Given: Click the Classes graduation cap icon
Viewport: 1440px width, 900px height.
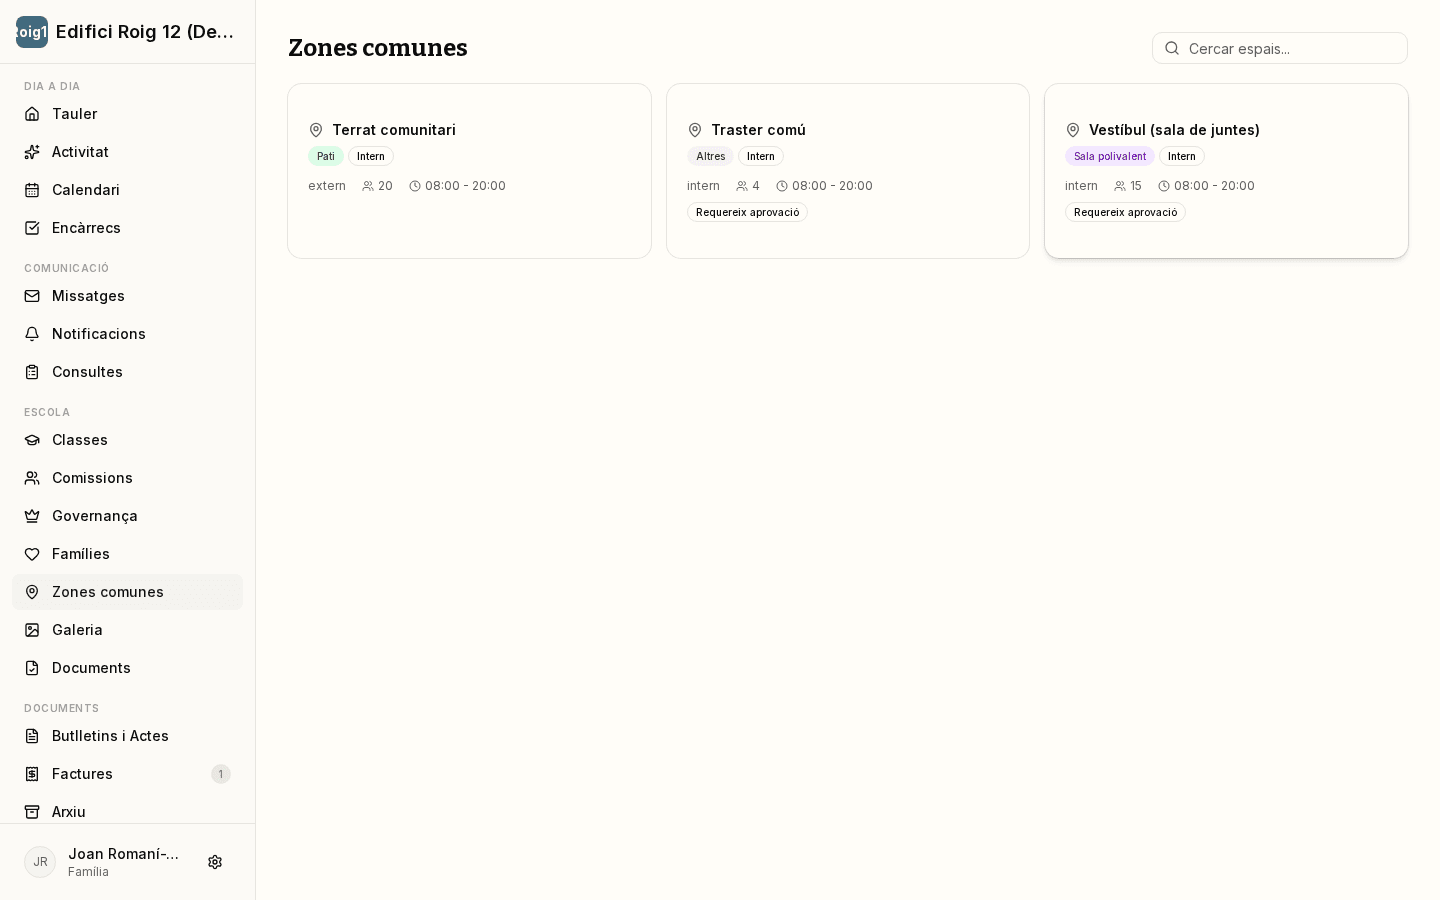Looking at the screenshot, I should coord(32,440).
